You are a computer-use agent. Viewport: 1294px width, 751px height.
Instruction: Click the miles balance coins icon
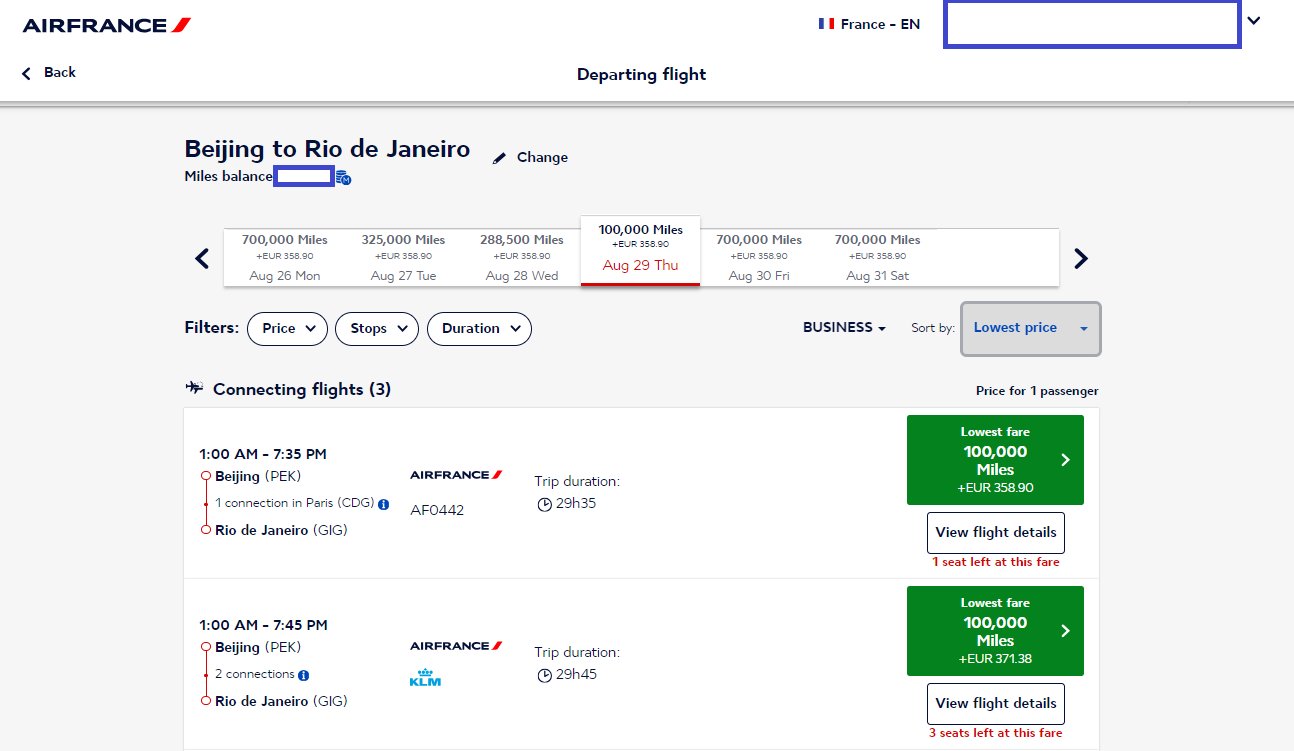[x=343, y=178]
